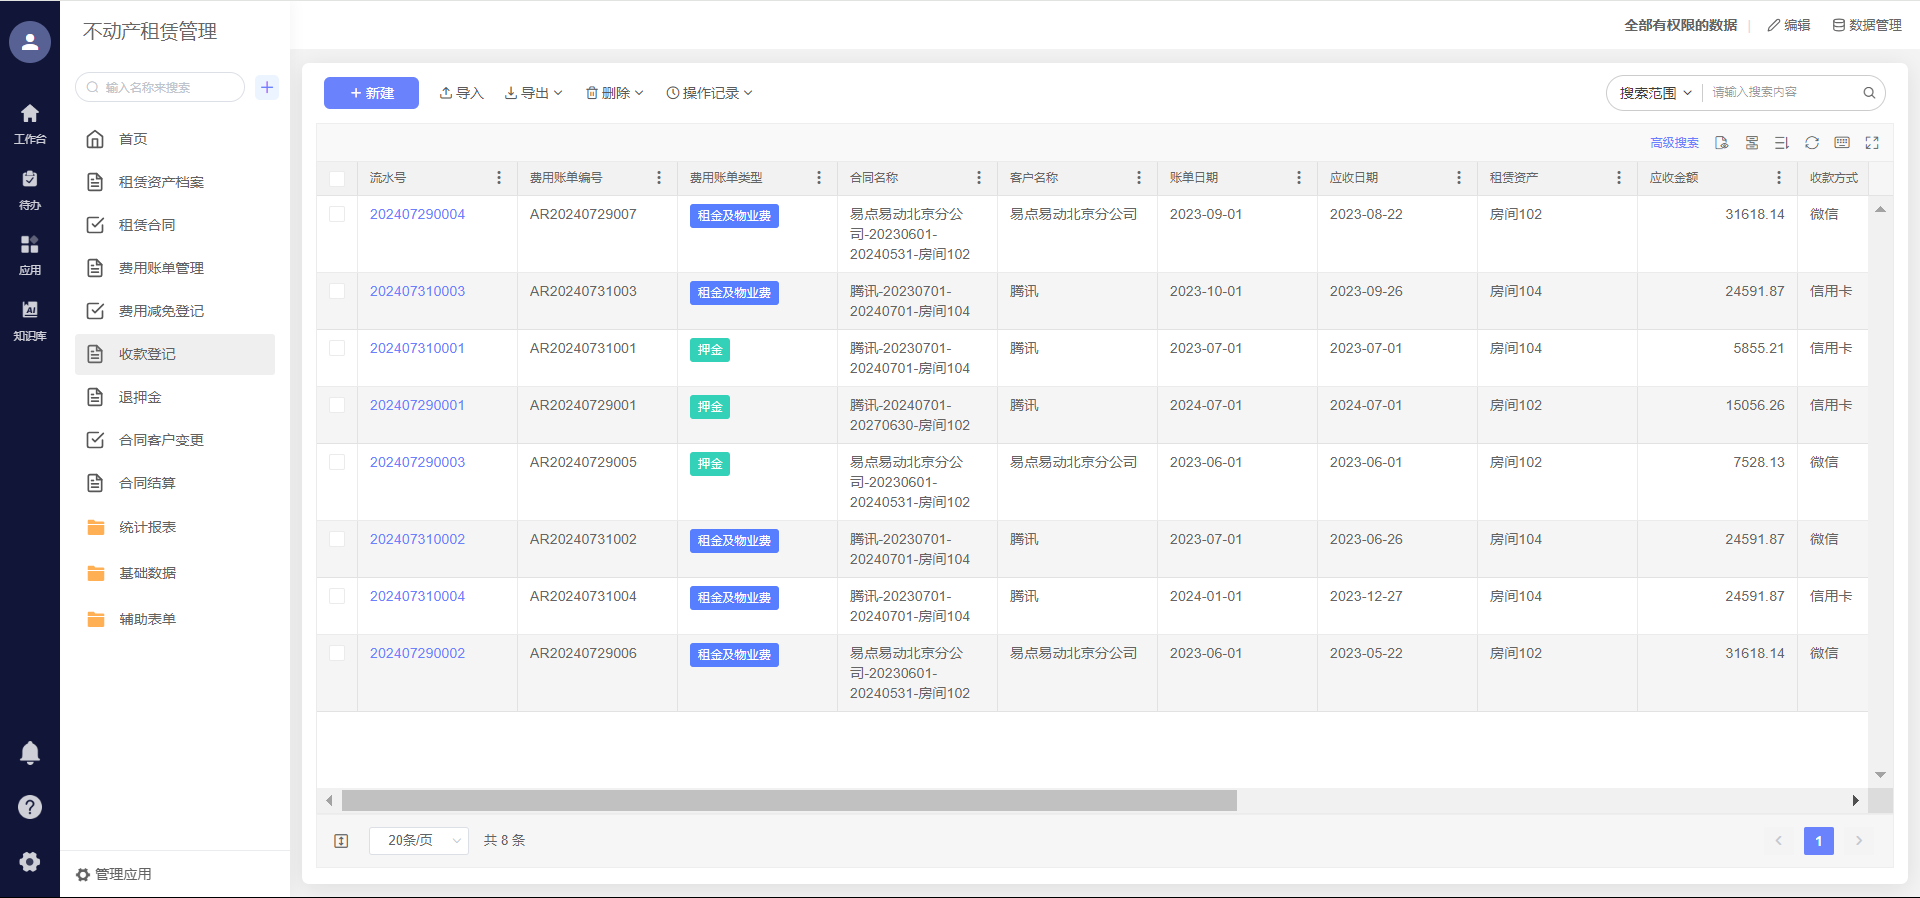This screenshot has height=898, width=1920.
Task: Expand the 导出 dropdown
Action: [x=534, y=93]
